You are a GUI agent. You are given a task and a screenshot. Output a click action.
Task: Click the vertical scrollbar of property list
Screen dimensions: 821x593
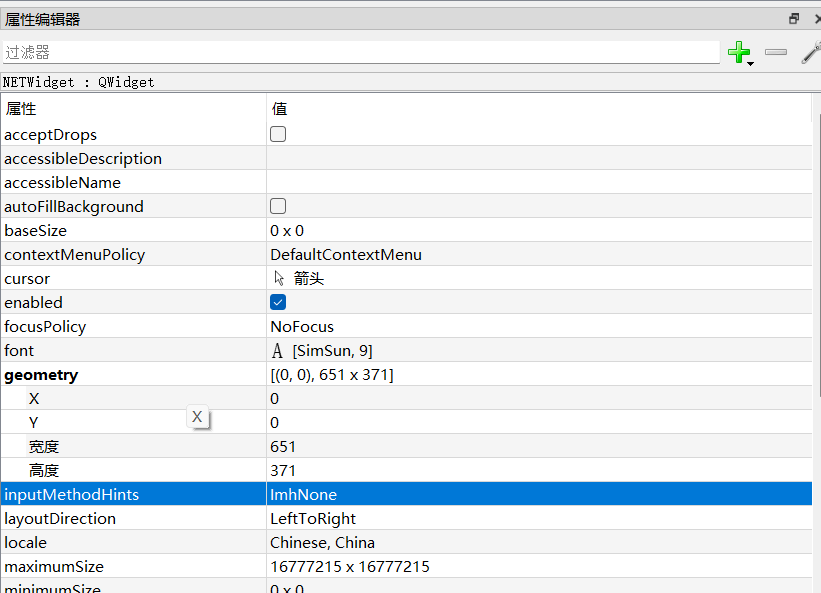pyautogui.click(x=817, y=256)
